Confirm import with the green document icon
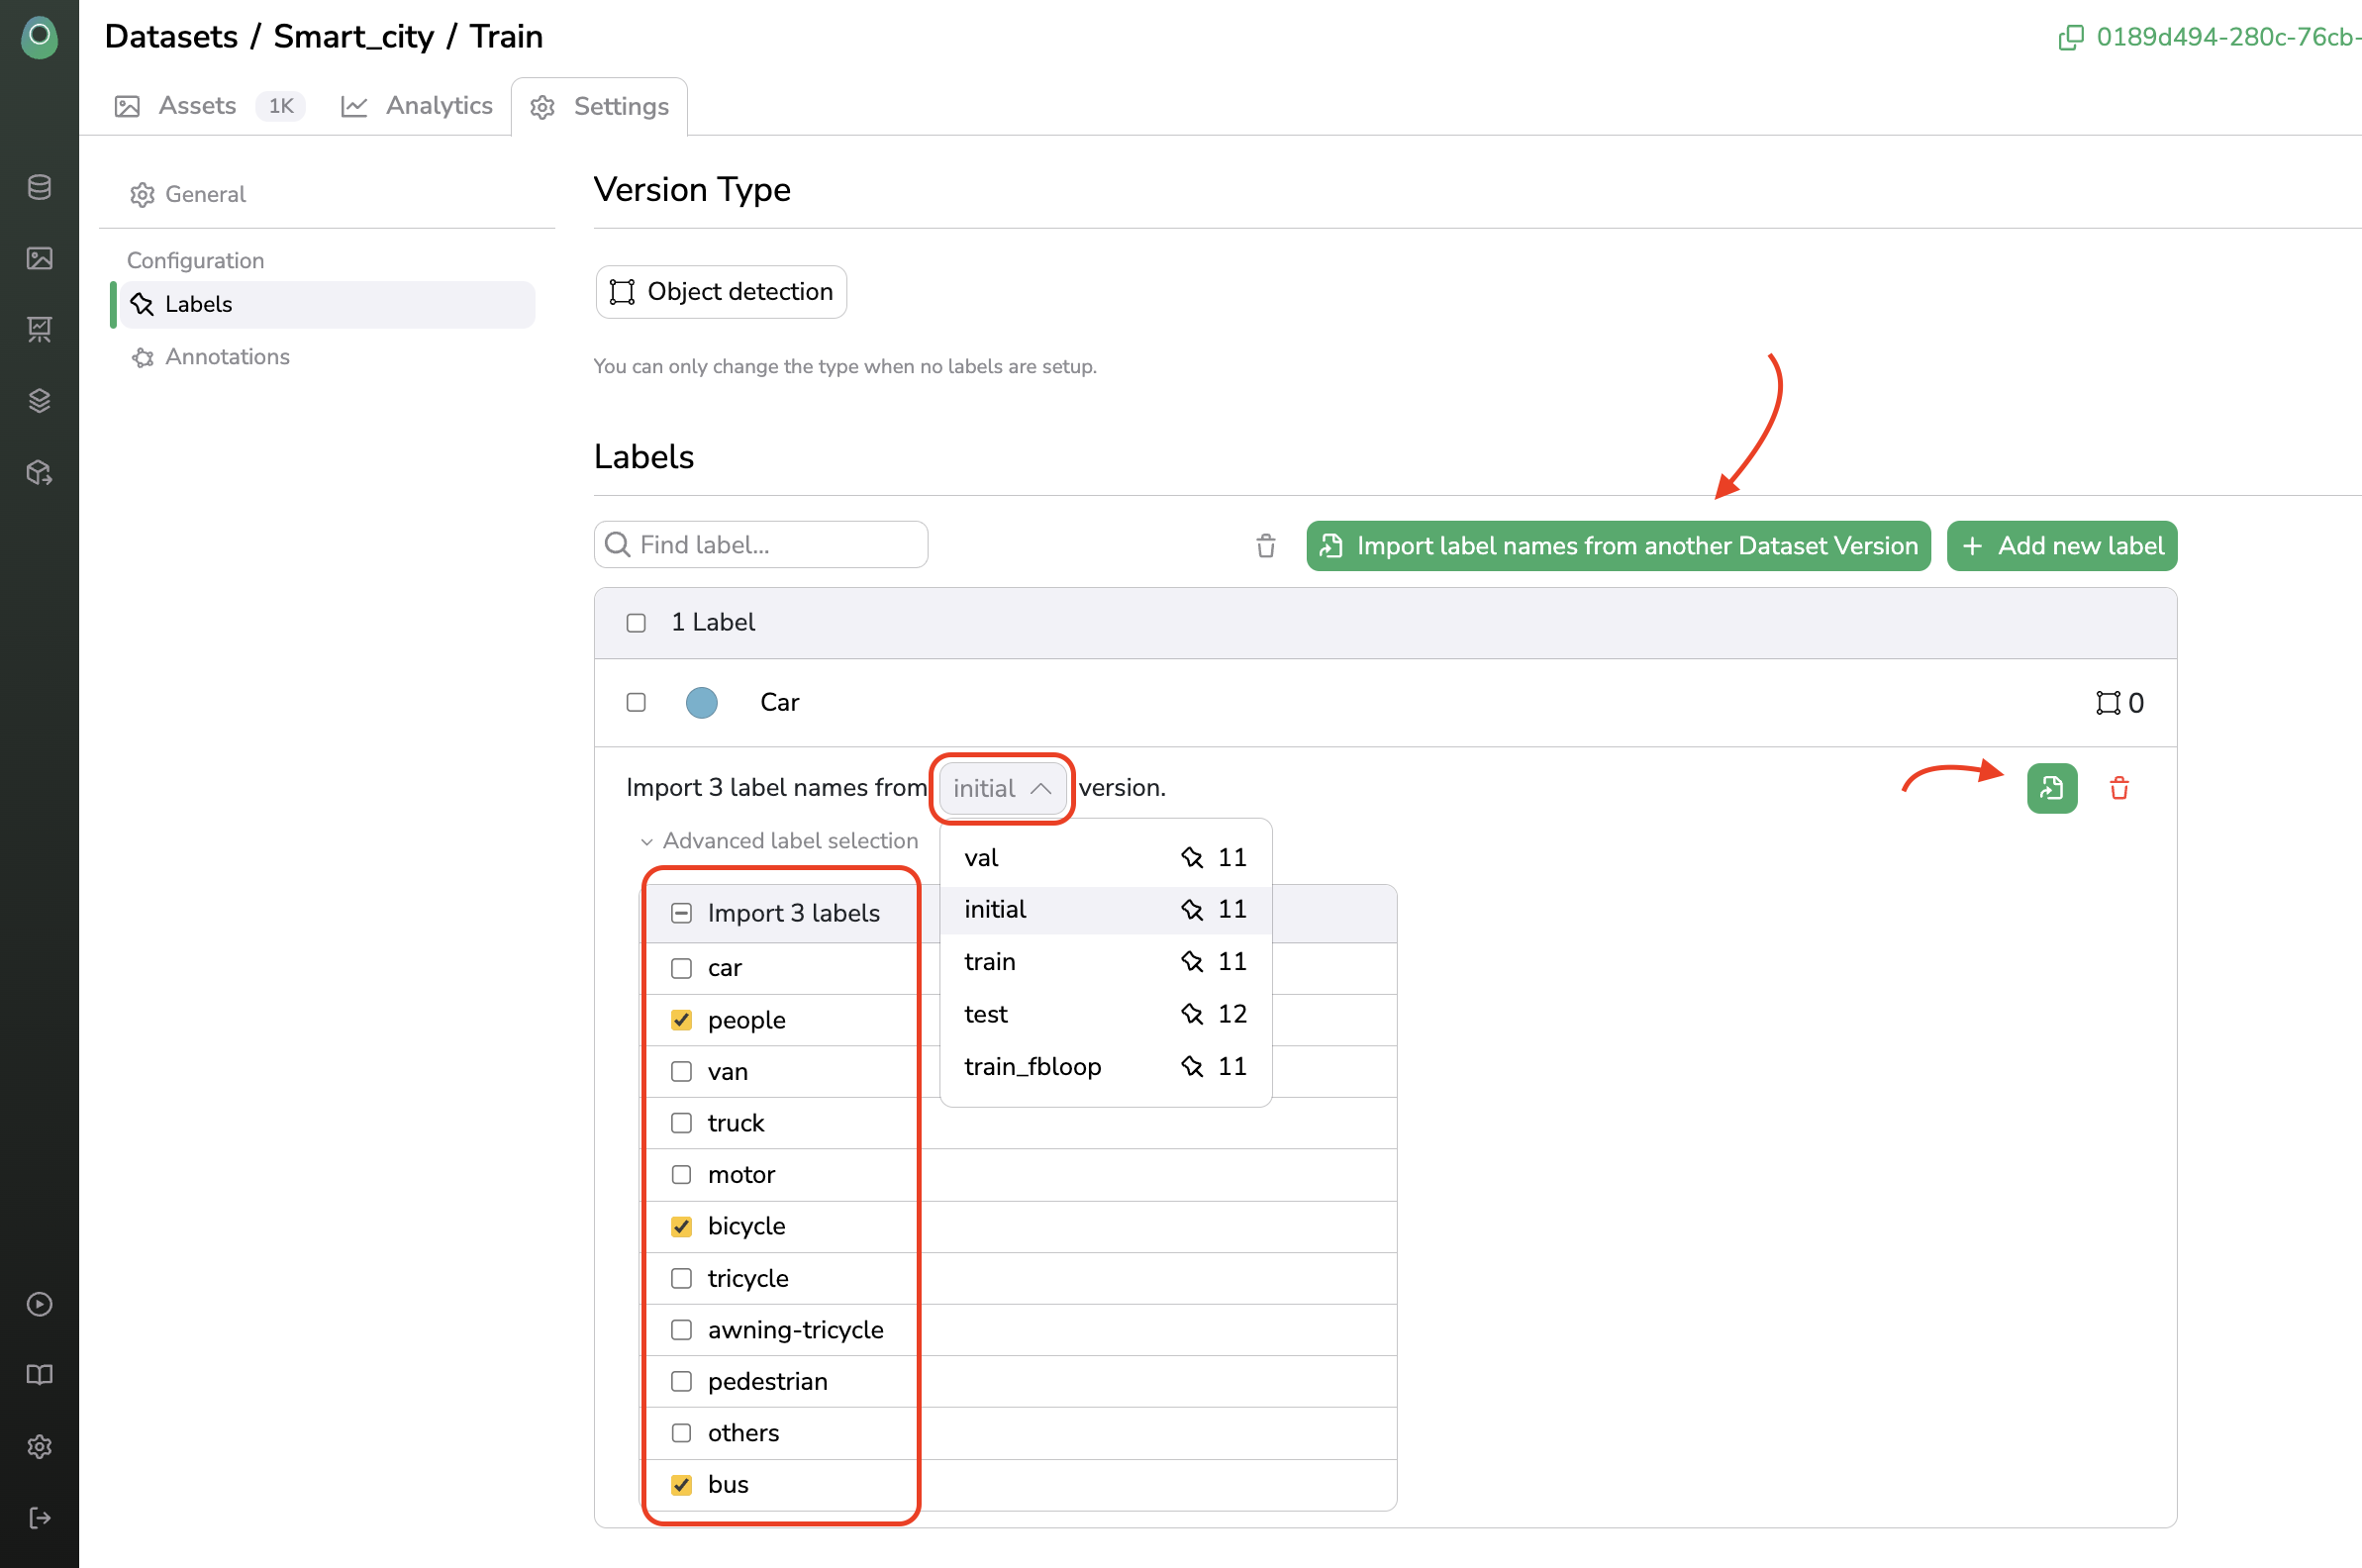This screenshot has height=1568, width=2362. pyautogui.click(x=2052, y=788)
